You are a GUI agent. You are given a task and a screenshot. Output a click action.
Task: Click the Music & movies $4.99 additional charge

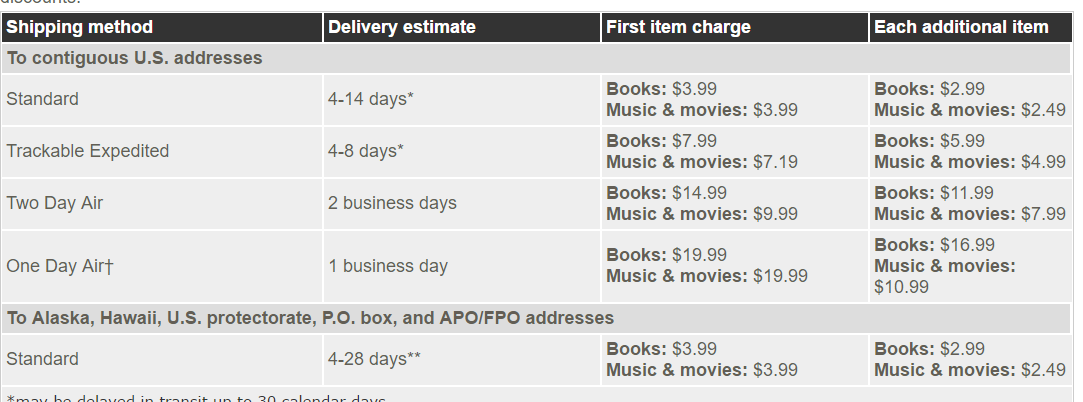click(x=970, y=162)
